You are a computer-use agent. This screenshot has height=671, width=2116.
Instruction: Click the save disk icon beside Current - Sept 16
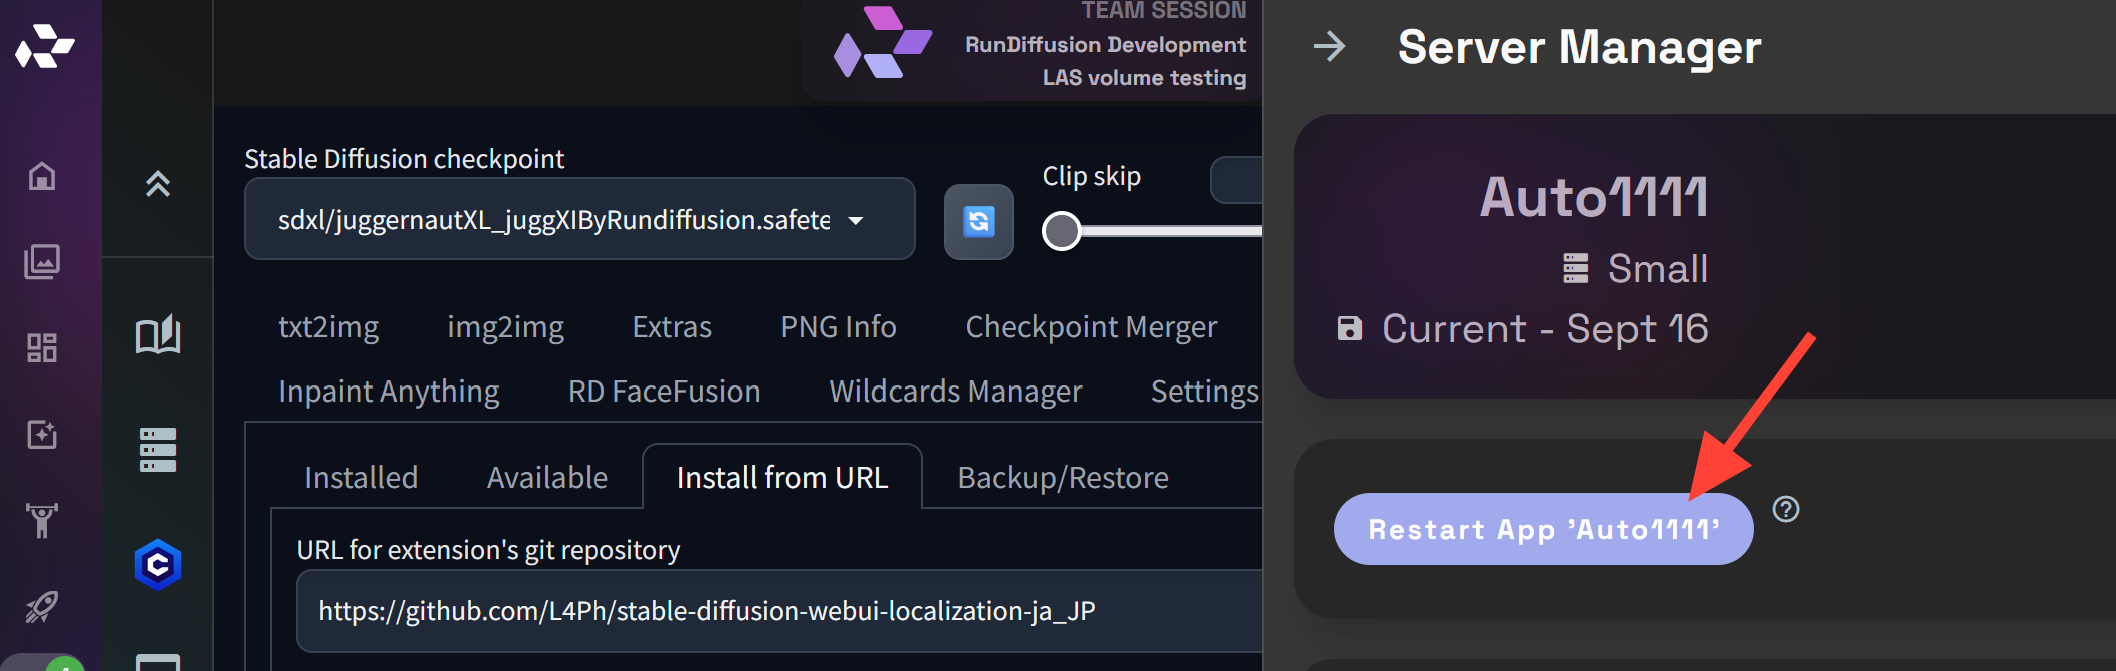tap(1350, 328)
